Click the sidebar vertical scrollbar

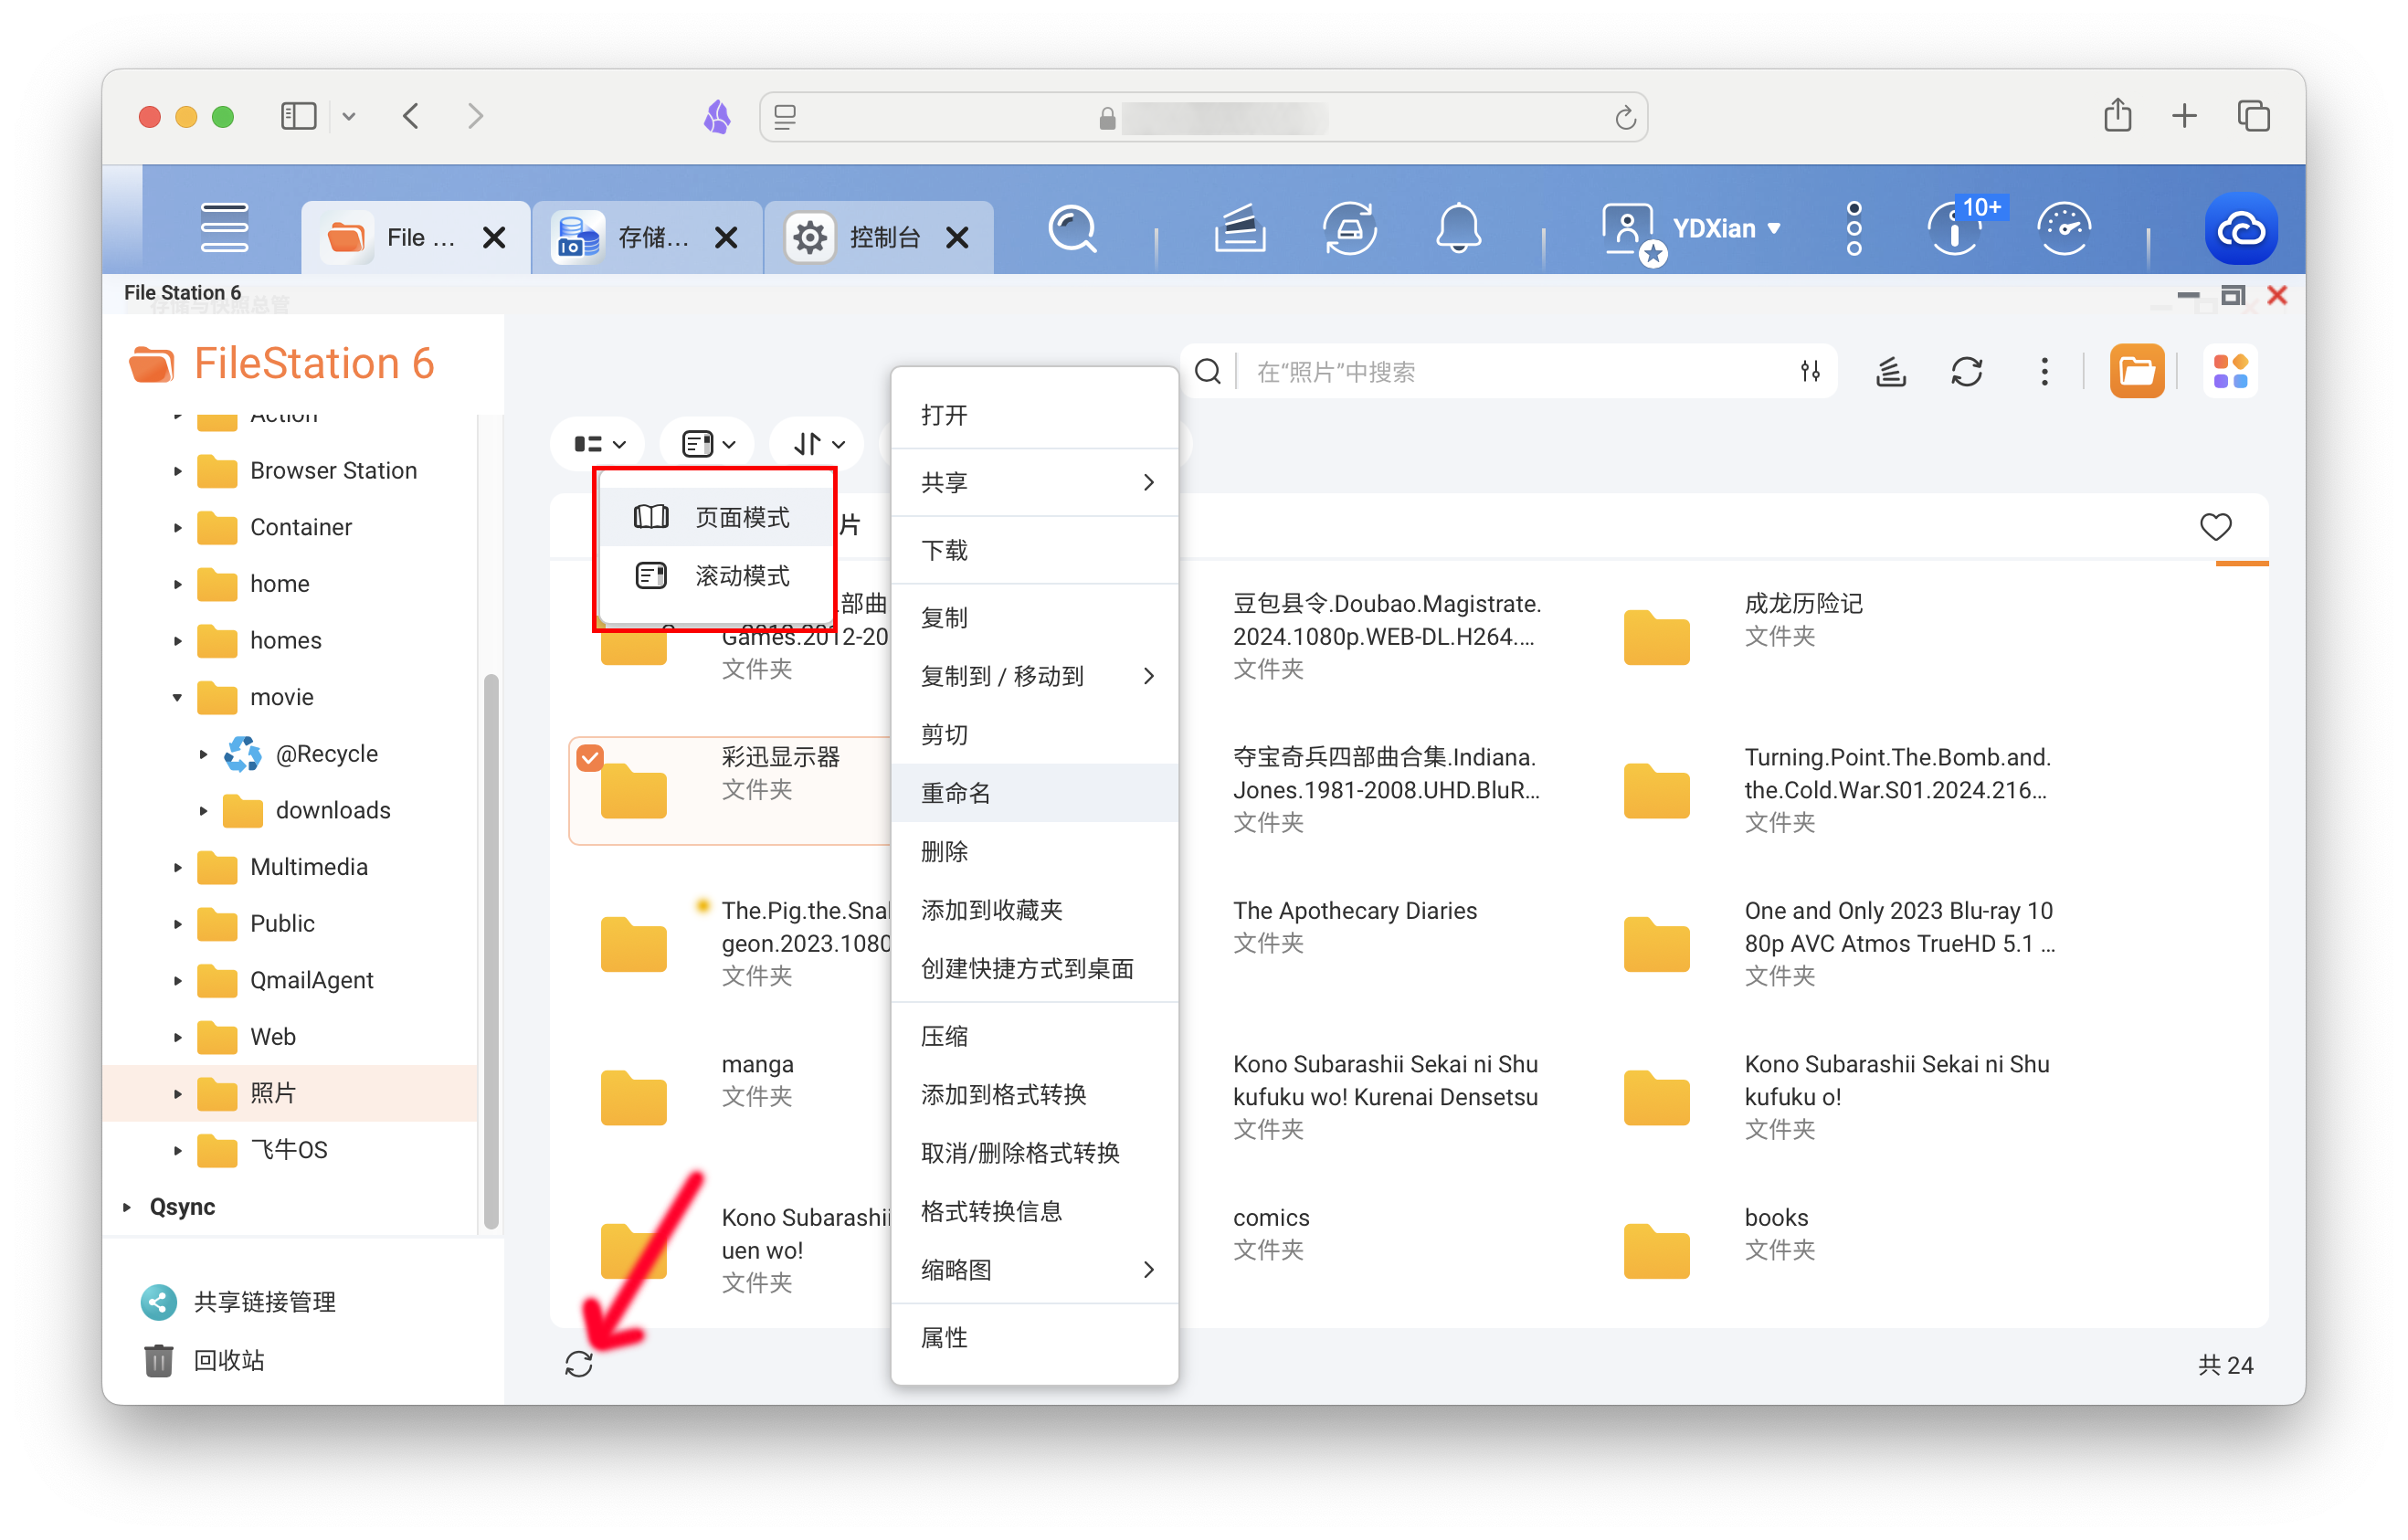491,950
